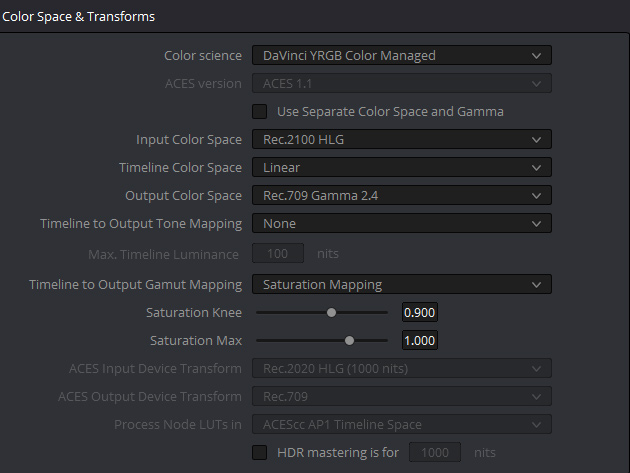This screenshot has width=630, height=473.
Task: Click the Color science label
Action: tap(203, 55)
